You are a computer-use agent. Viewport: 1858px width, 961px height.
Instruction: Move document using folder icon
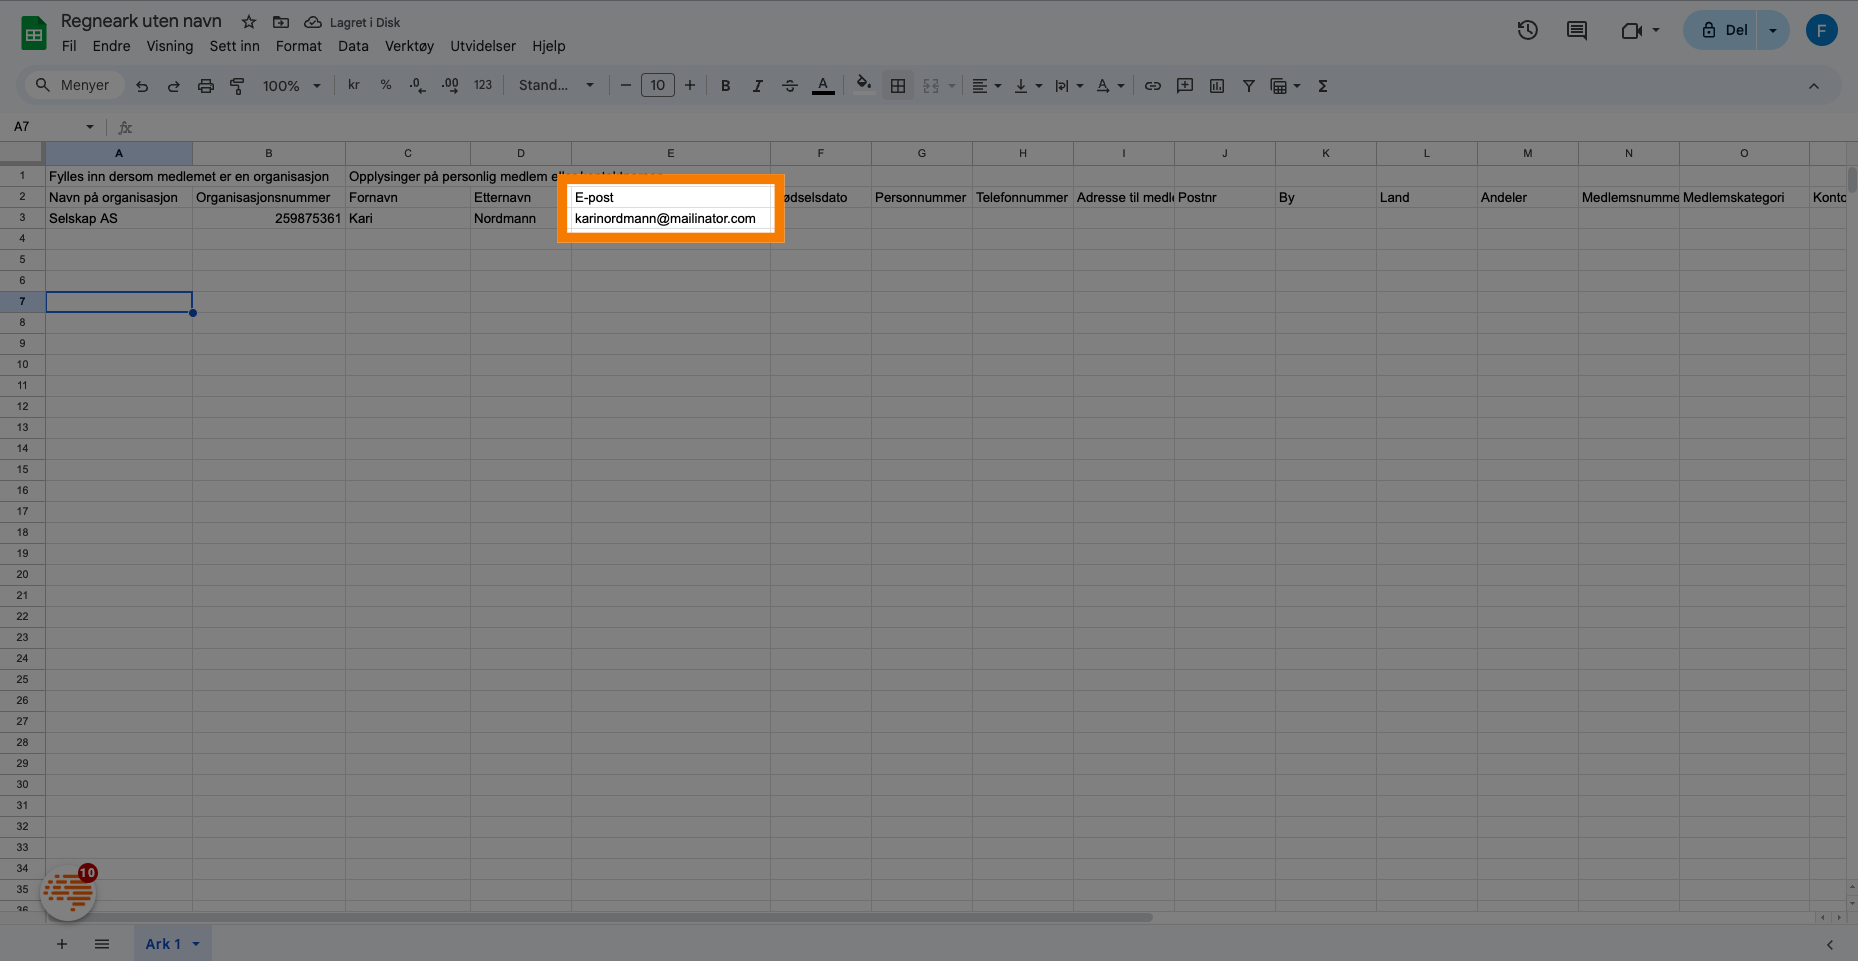281,22
